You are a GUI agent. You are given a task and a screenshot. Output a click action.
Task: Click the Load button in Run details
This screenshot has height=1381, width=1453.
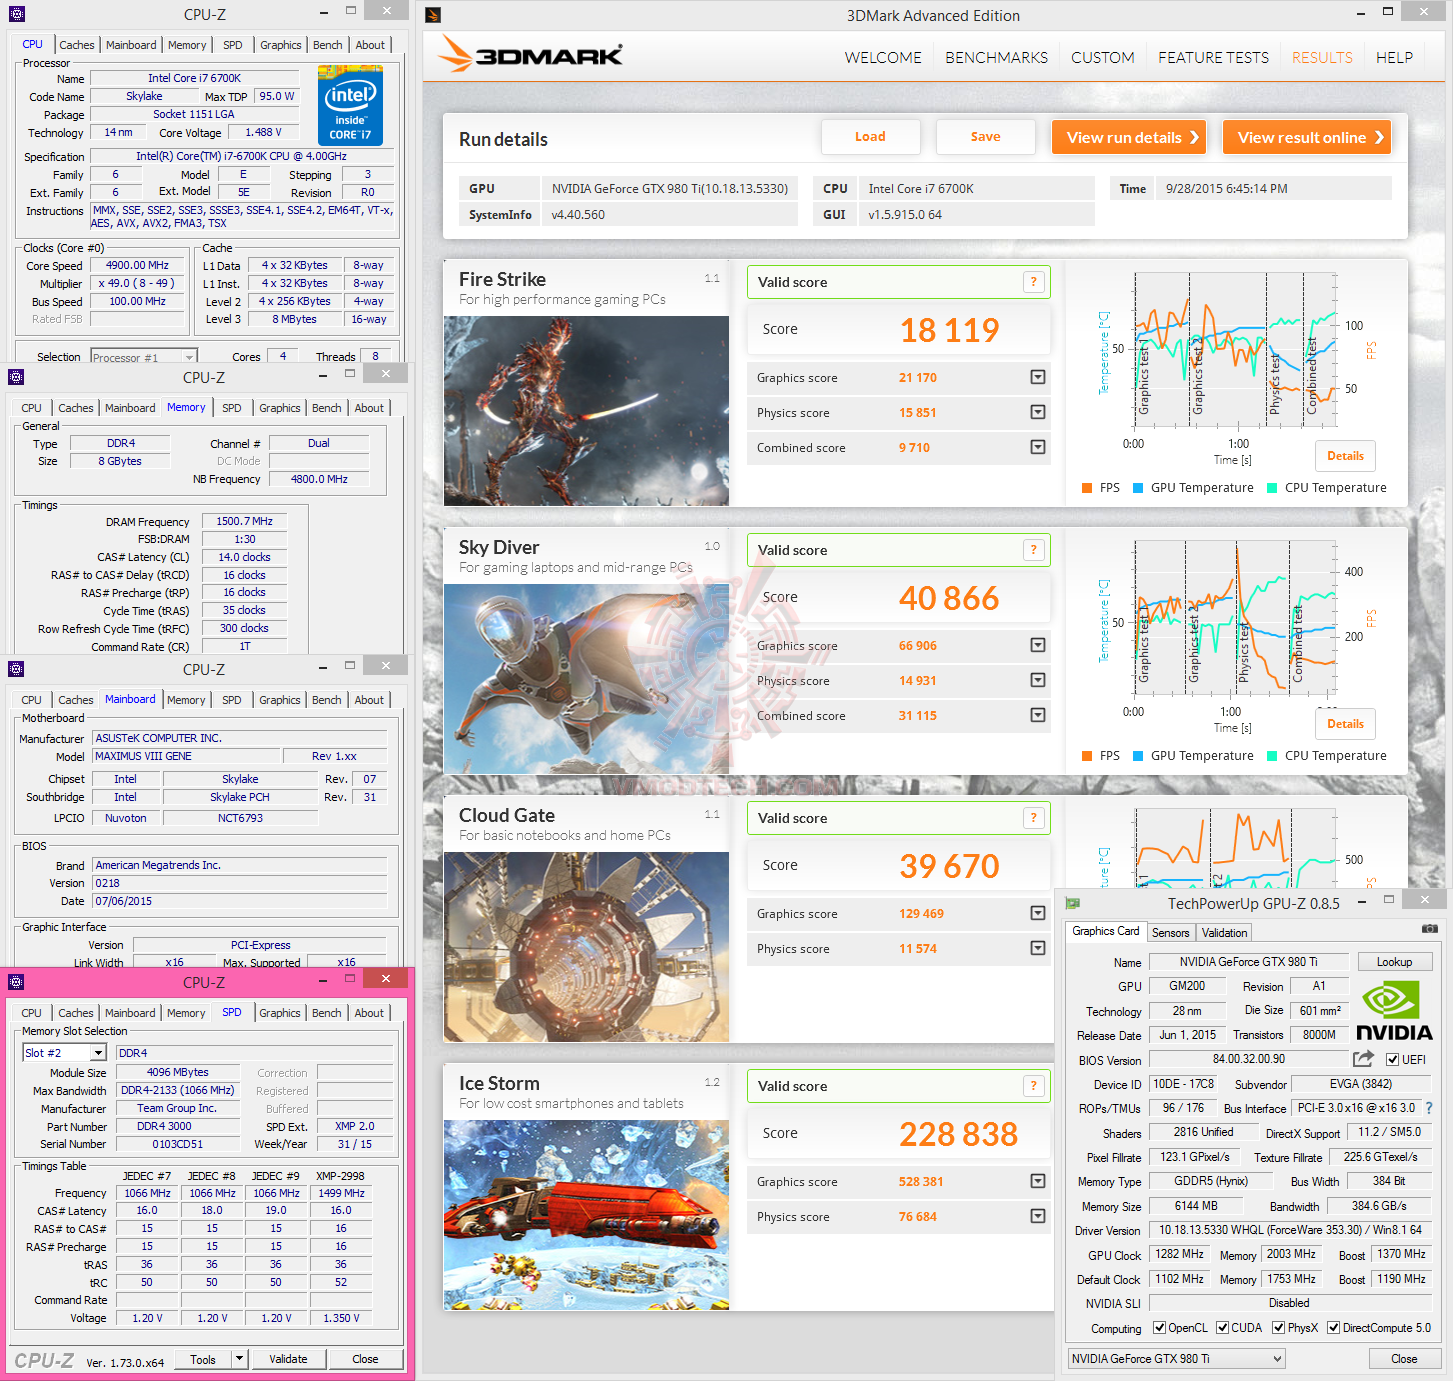[870, 137]
